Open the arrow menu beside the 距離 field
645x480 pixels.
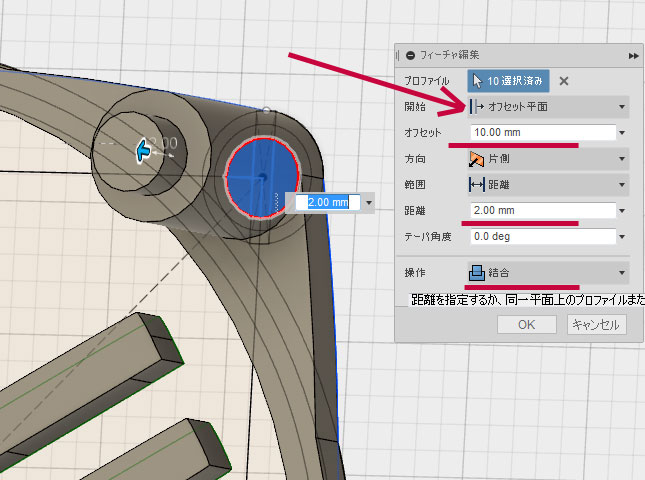click(622, 211)
